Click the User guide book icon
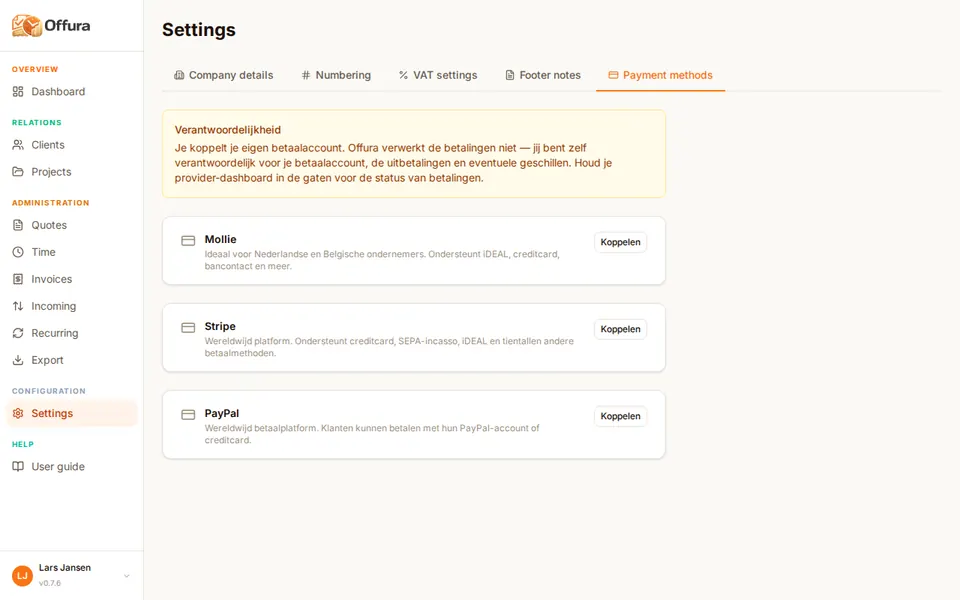The width and height of the screenshot is (960, 600). click(18, 466)
